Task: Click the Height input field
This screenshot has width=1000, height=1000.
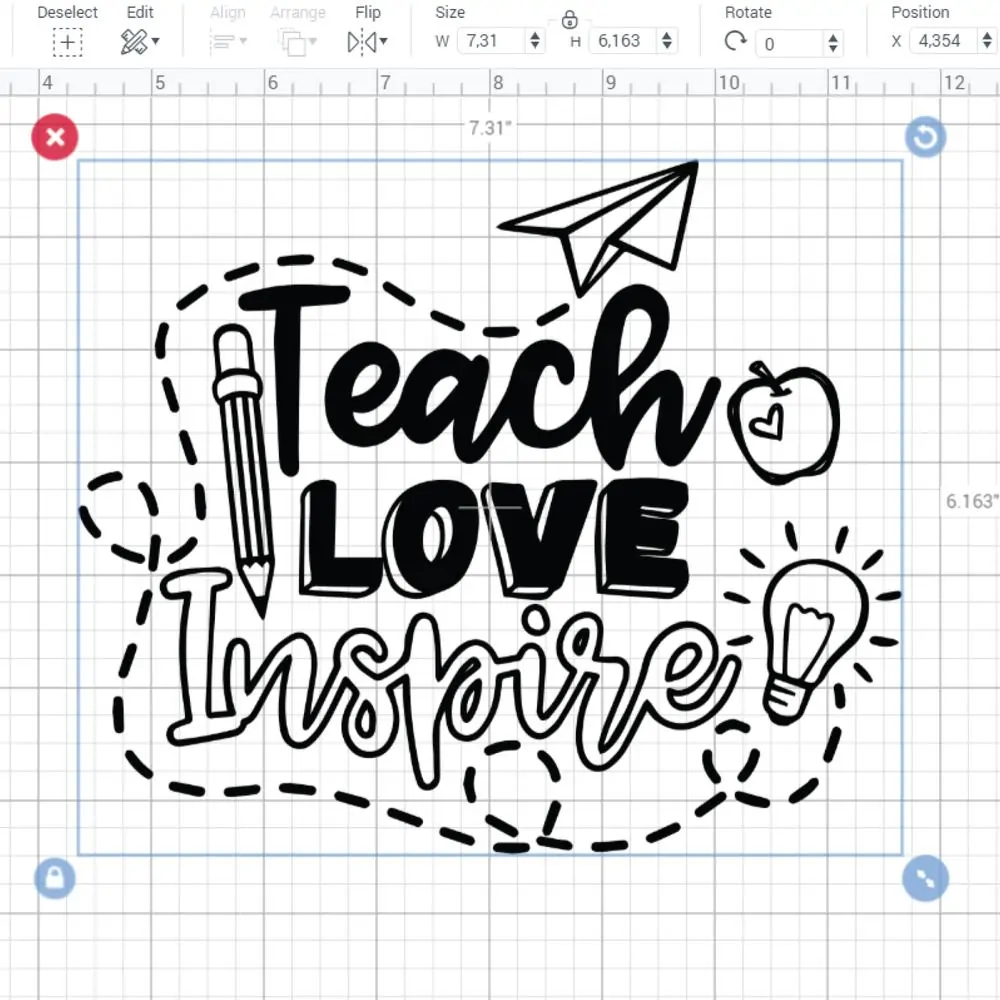Action: [625, 41]
